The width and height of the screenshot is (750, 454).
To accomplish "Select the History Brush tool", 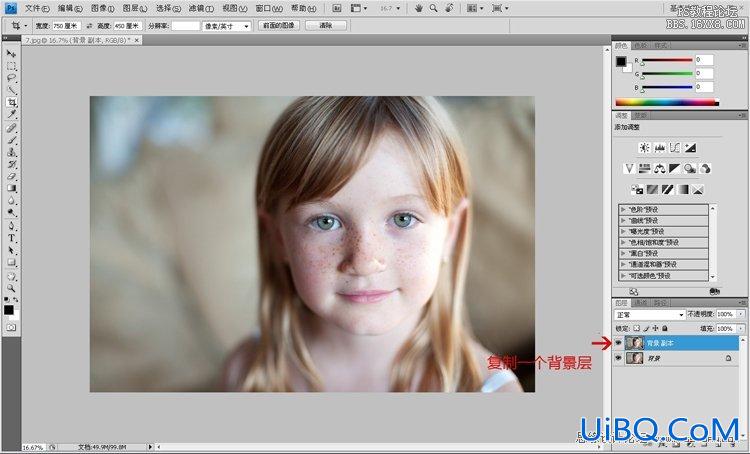I will 11,165.
